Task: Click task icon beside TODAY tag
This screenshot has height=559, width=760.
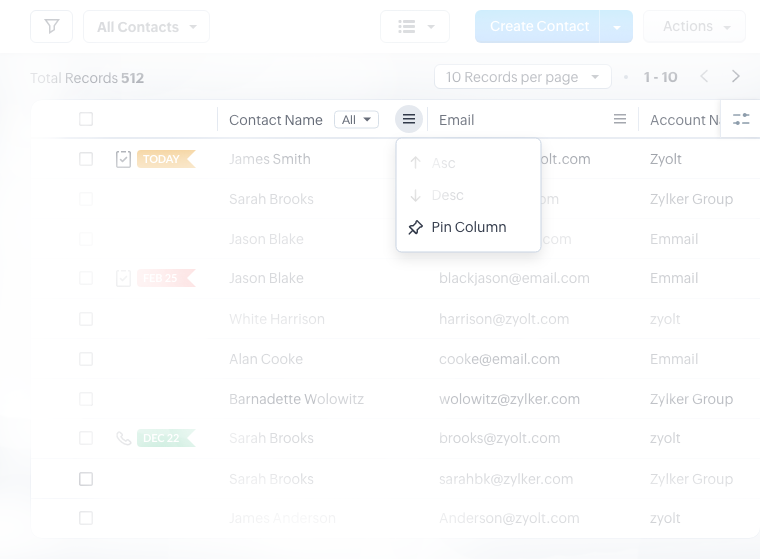Action: pos(124,159)
